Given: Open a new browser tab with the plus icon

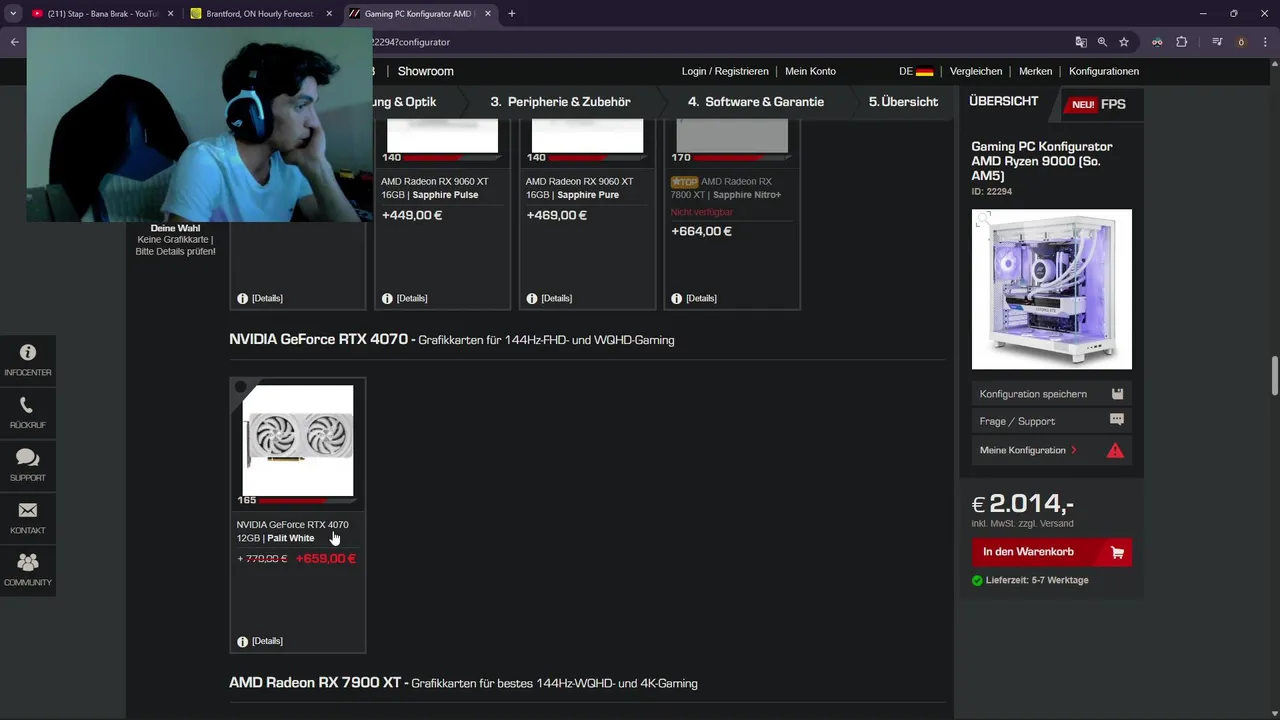Looking at the screenshot, I should [x=512, y=14].
